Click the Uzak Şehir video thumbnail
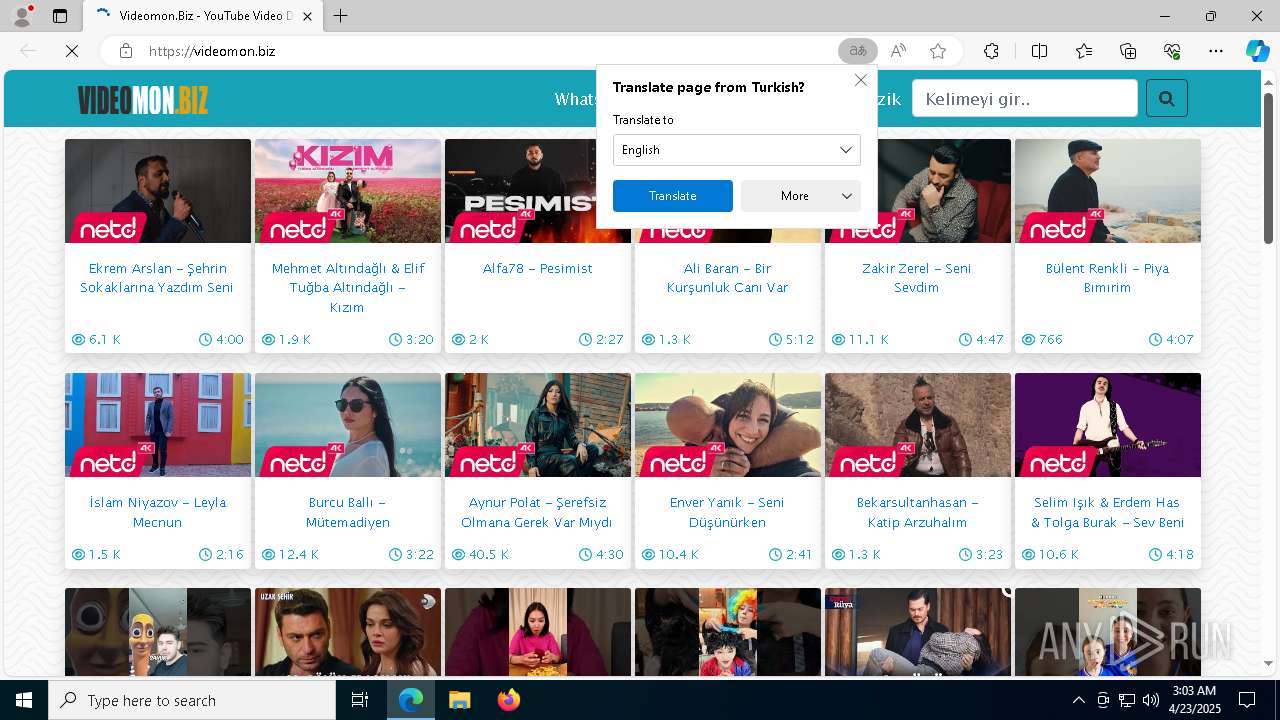 click(x=348, y=632)
